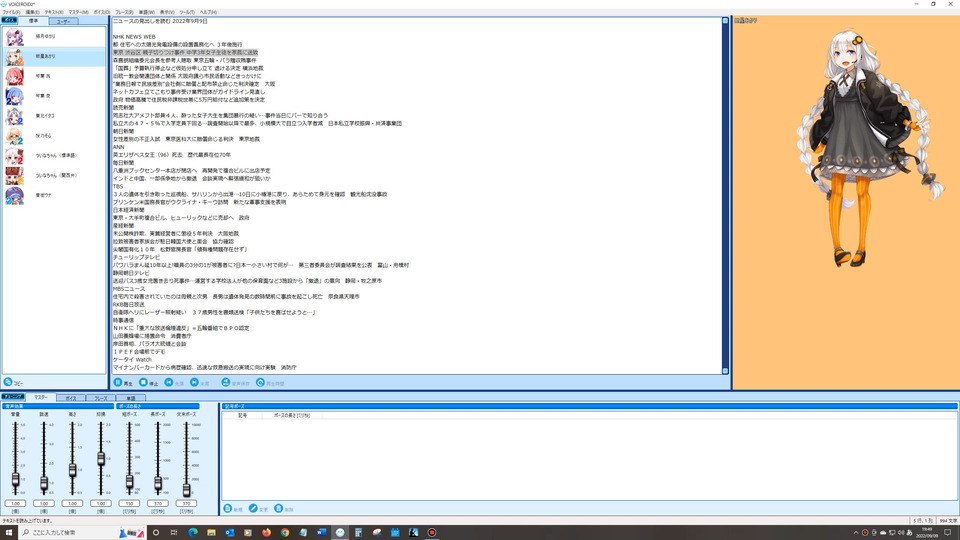The image size is (960, 540).
Task: Jump to start with 先頭 button
Action: point(174,383)
